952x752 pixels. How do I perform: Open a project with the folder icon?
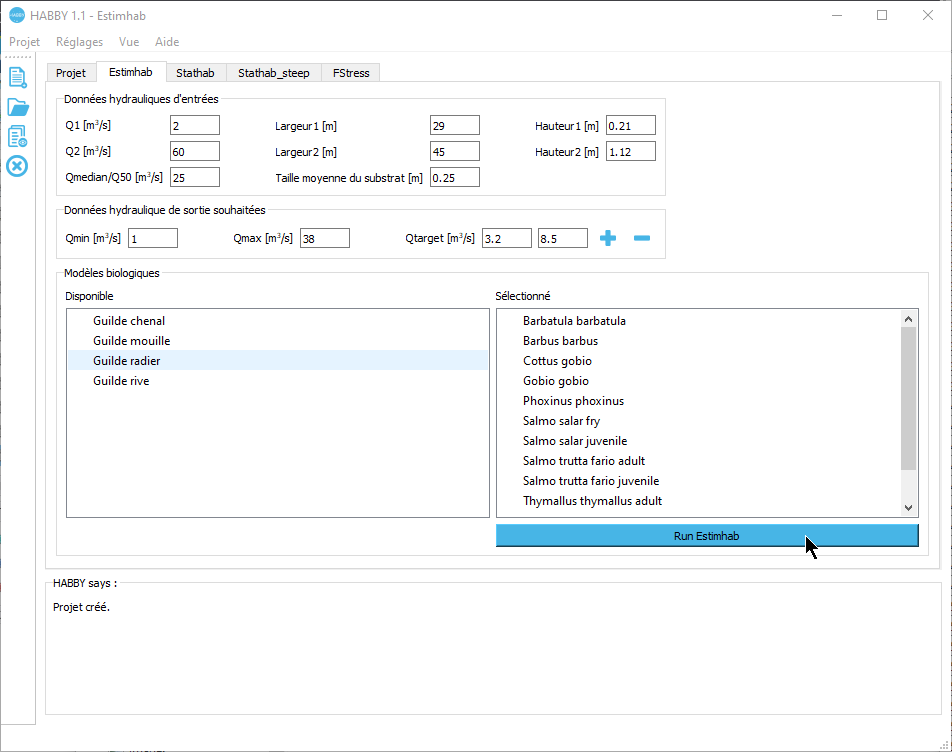(x=17, y=107)
